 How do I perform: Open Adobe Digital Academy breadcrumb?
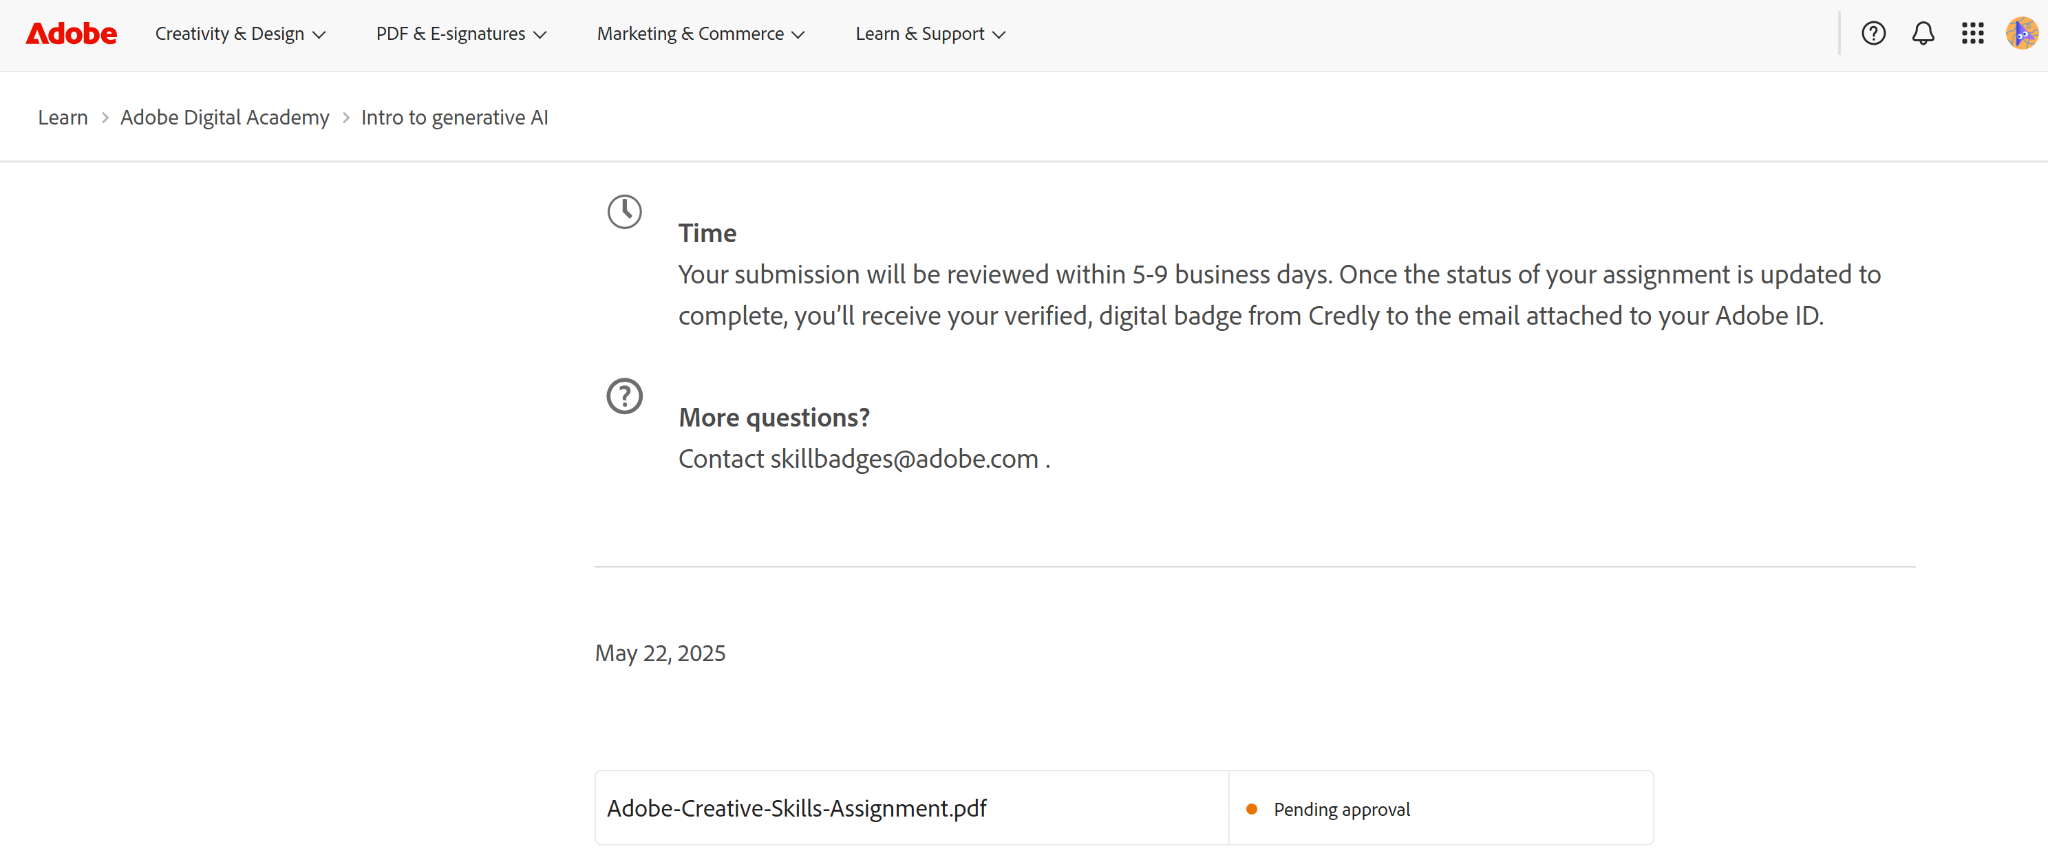pyautogui.click(x=225, y=118)
